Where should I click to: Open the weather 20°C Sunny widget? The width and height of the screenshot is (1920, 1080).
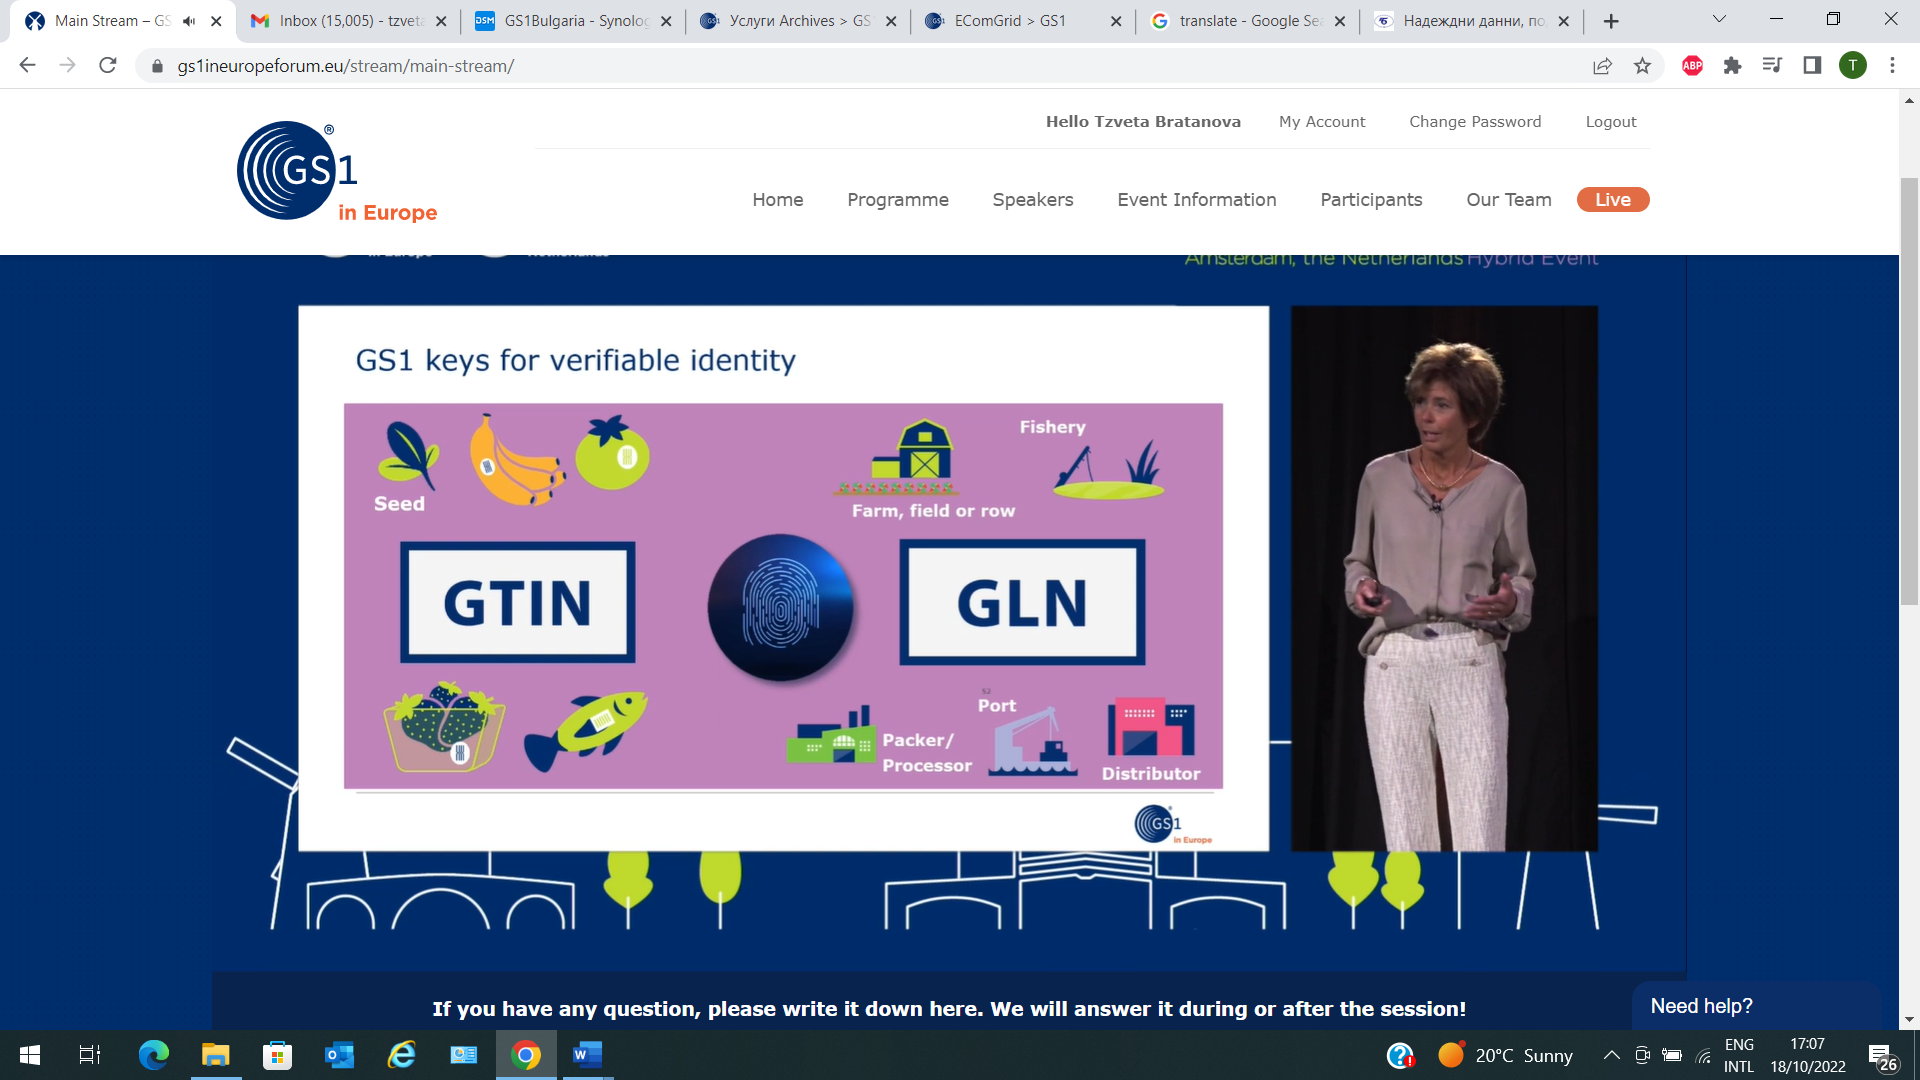pyautogui.click(x=1505, y=1055)
